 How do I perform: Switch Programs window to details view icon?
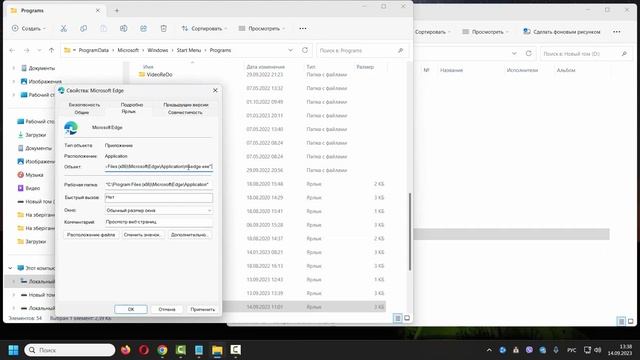pyautogui.click(x=397, y=318)
